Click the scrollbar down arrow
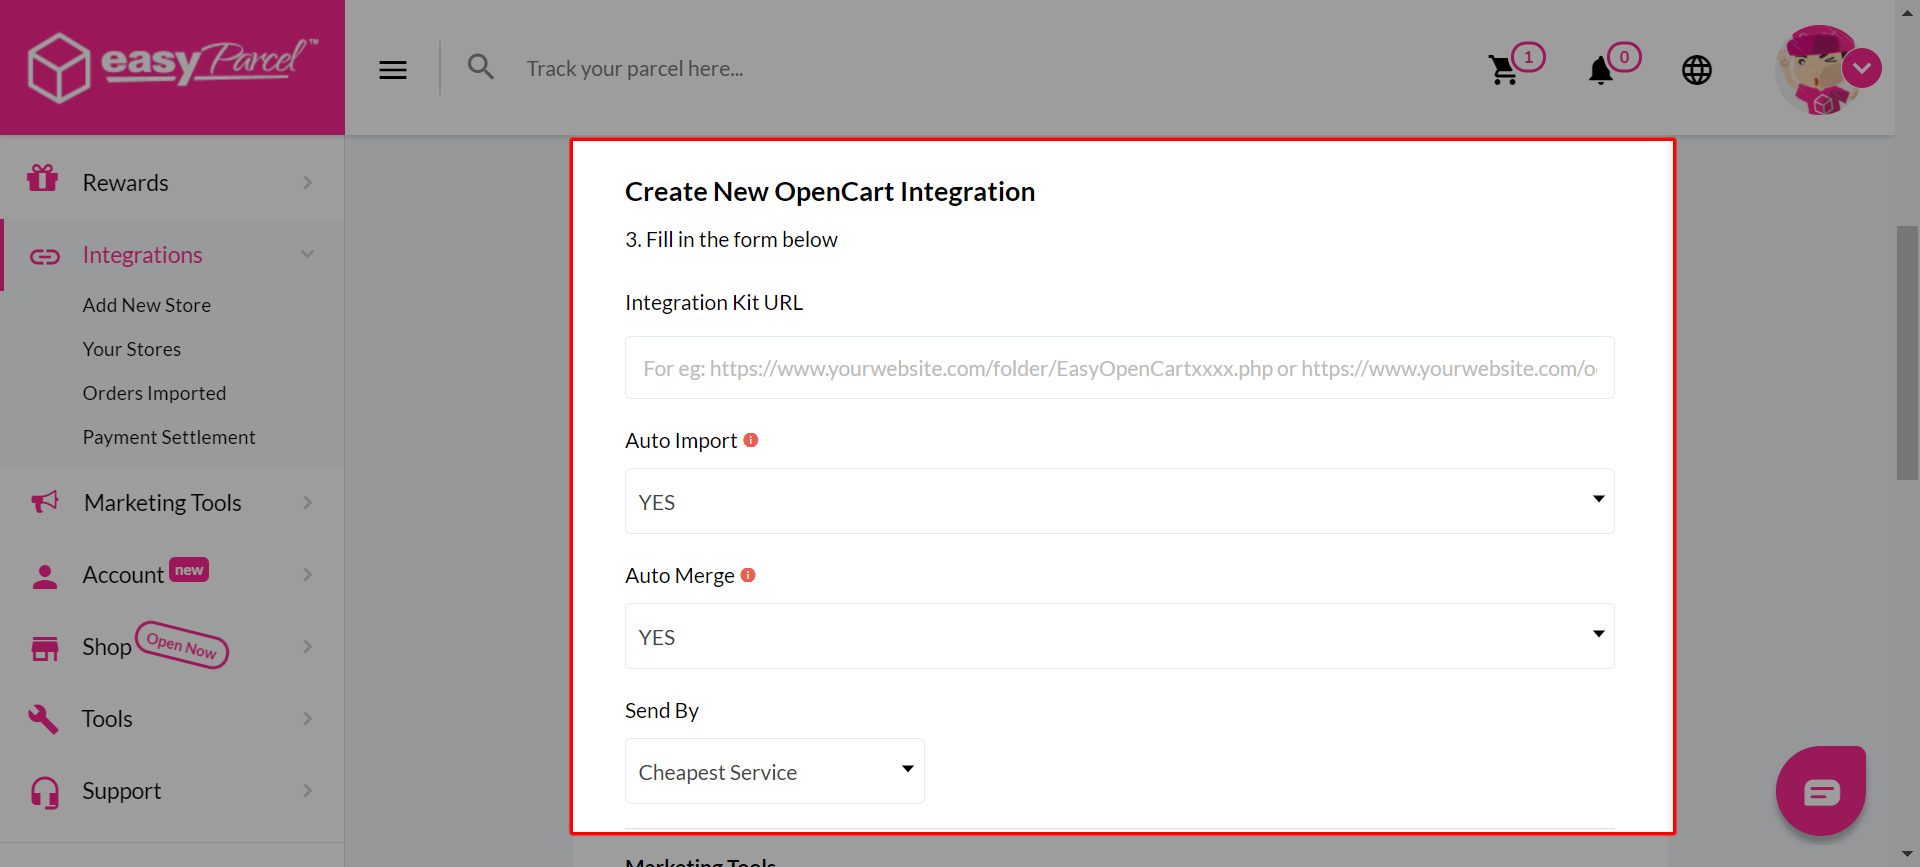The height and width of the screenshot is (867, 1920). coord(1907,856)
